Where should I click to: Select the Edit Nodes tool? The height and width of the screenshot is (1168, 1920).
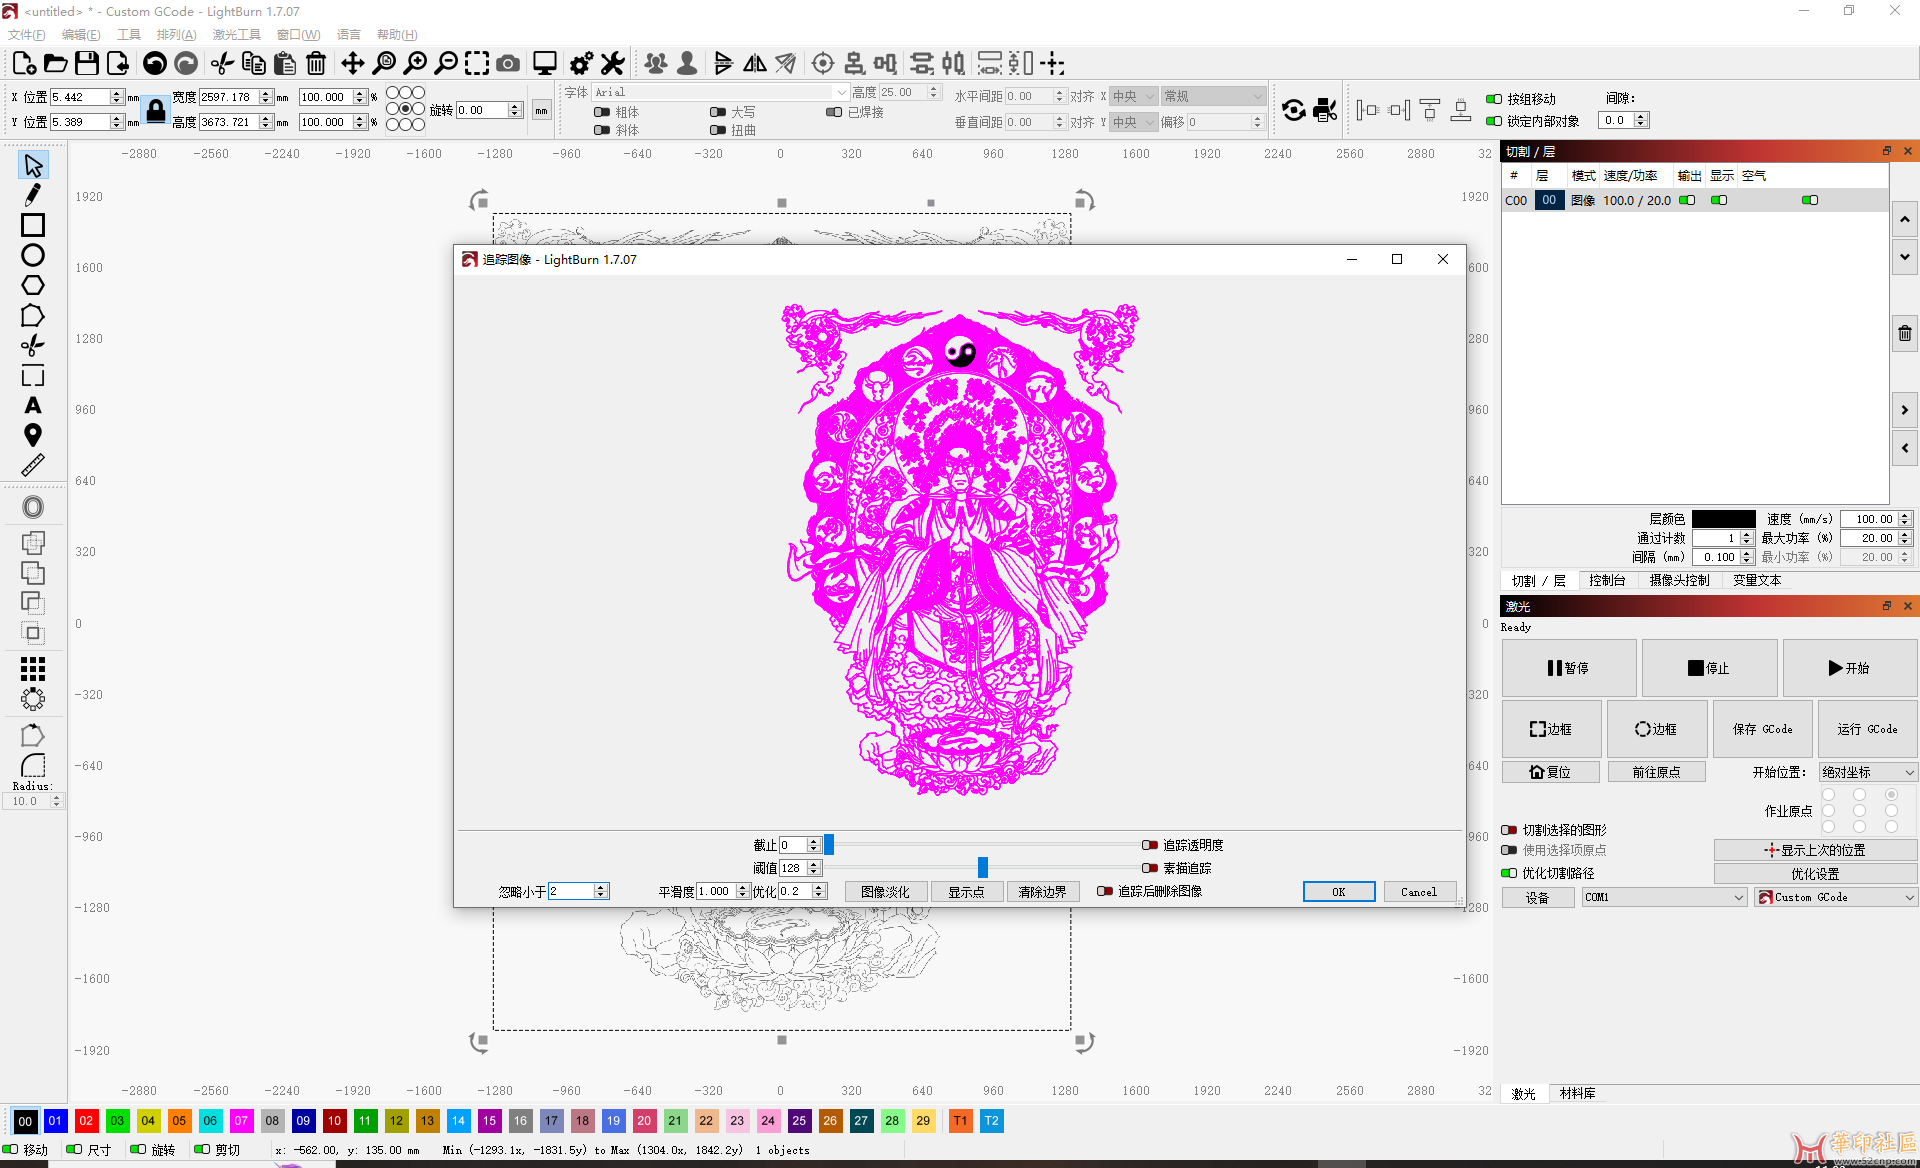(x=33, y=315)
